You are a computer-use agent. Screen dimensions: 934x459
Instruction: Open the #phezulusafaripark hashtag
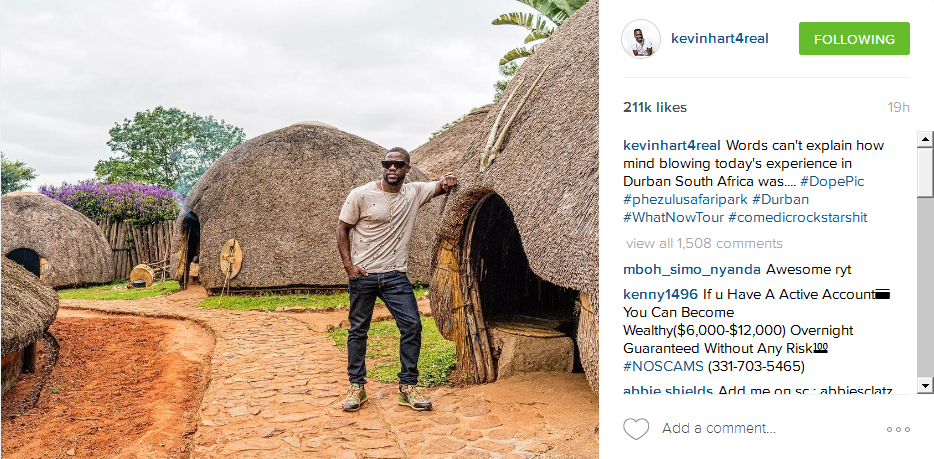pos(684,199)
